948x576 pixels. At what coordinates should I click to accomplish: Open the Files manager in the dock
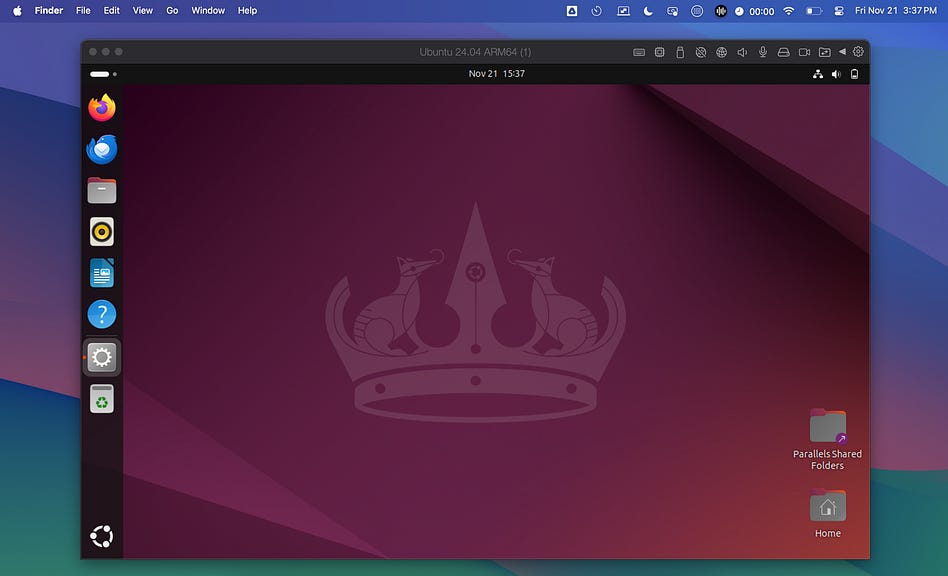[102, 190]
